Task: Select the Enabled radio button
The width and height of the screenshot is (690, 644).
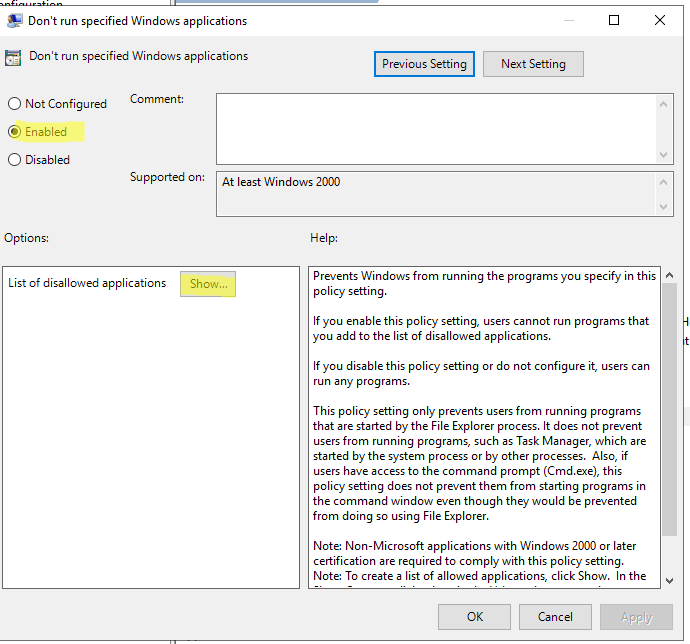Action: tap(15, 131)
